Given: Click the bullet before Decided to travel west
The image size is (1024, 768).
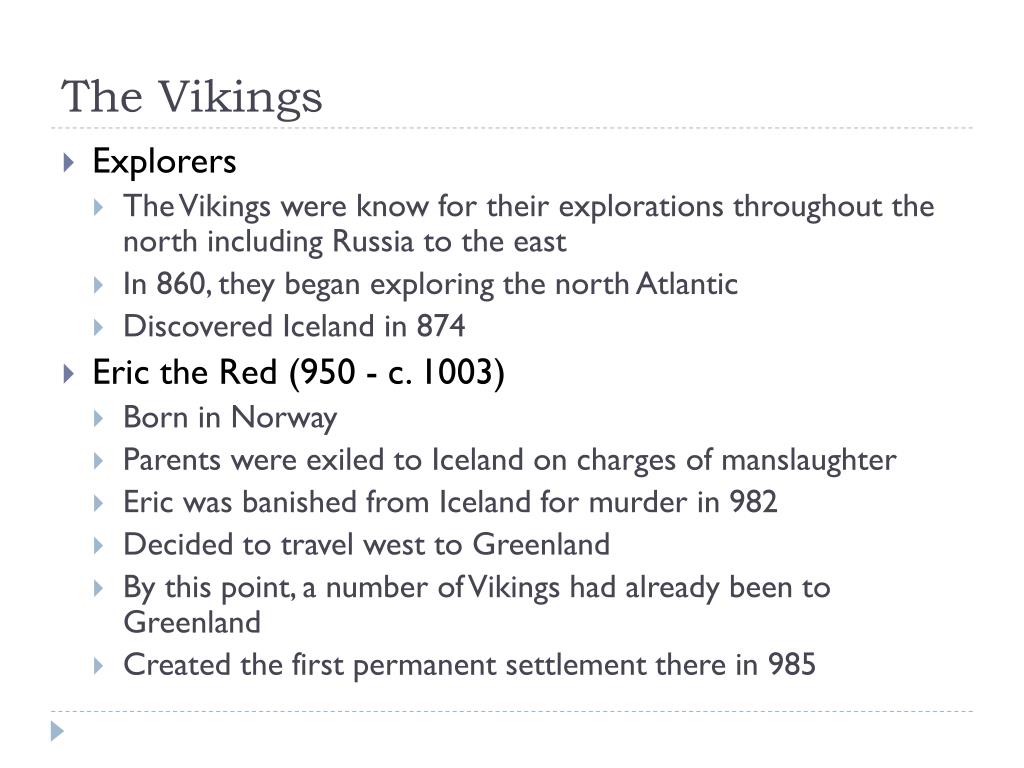Looking at the screenshot, I should [98, 545].
